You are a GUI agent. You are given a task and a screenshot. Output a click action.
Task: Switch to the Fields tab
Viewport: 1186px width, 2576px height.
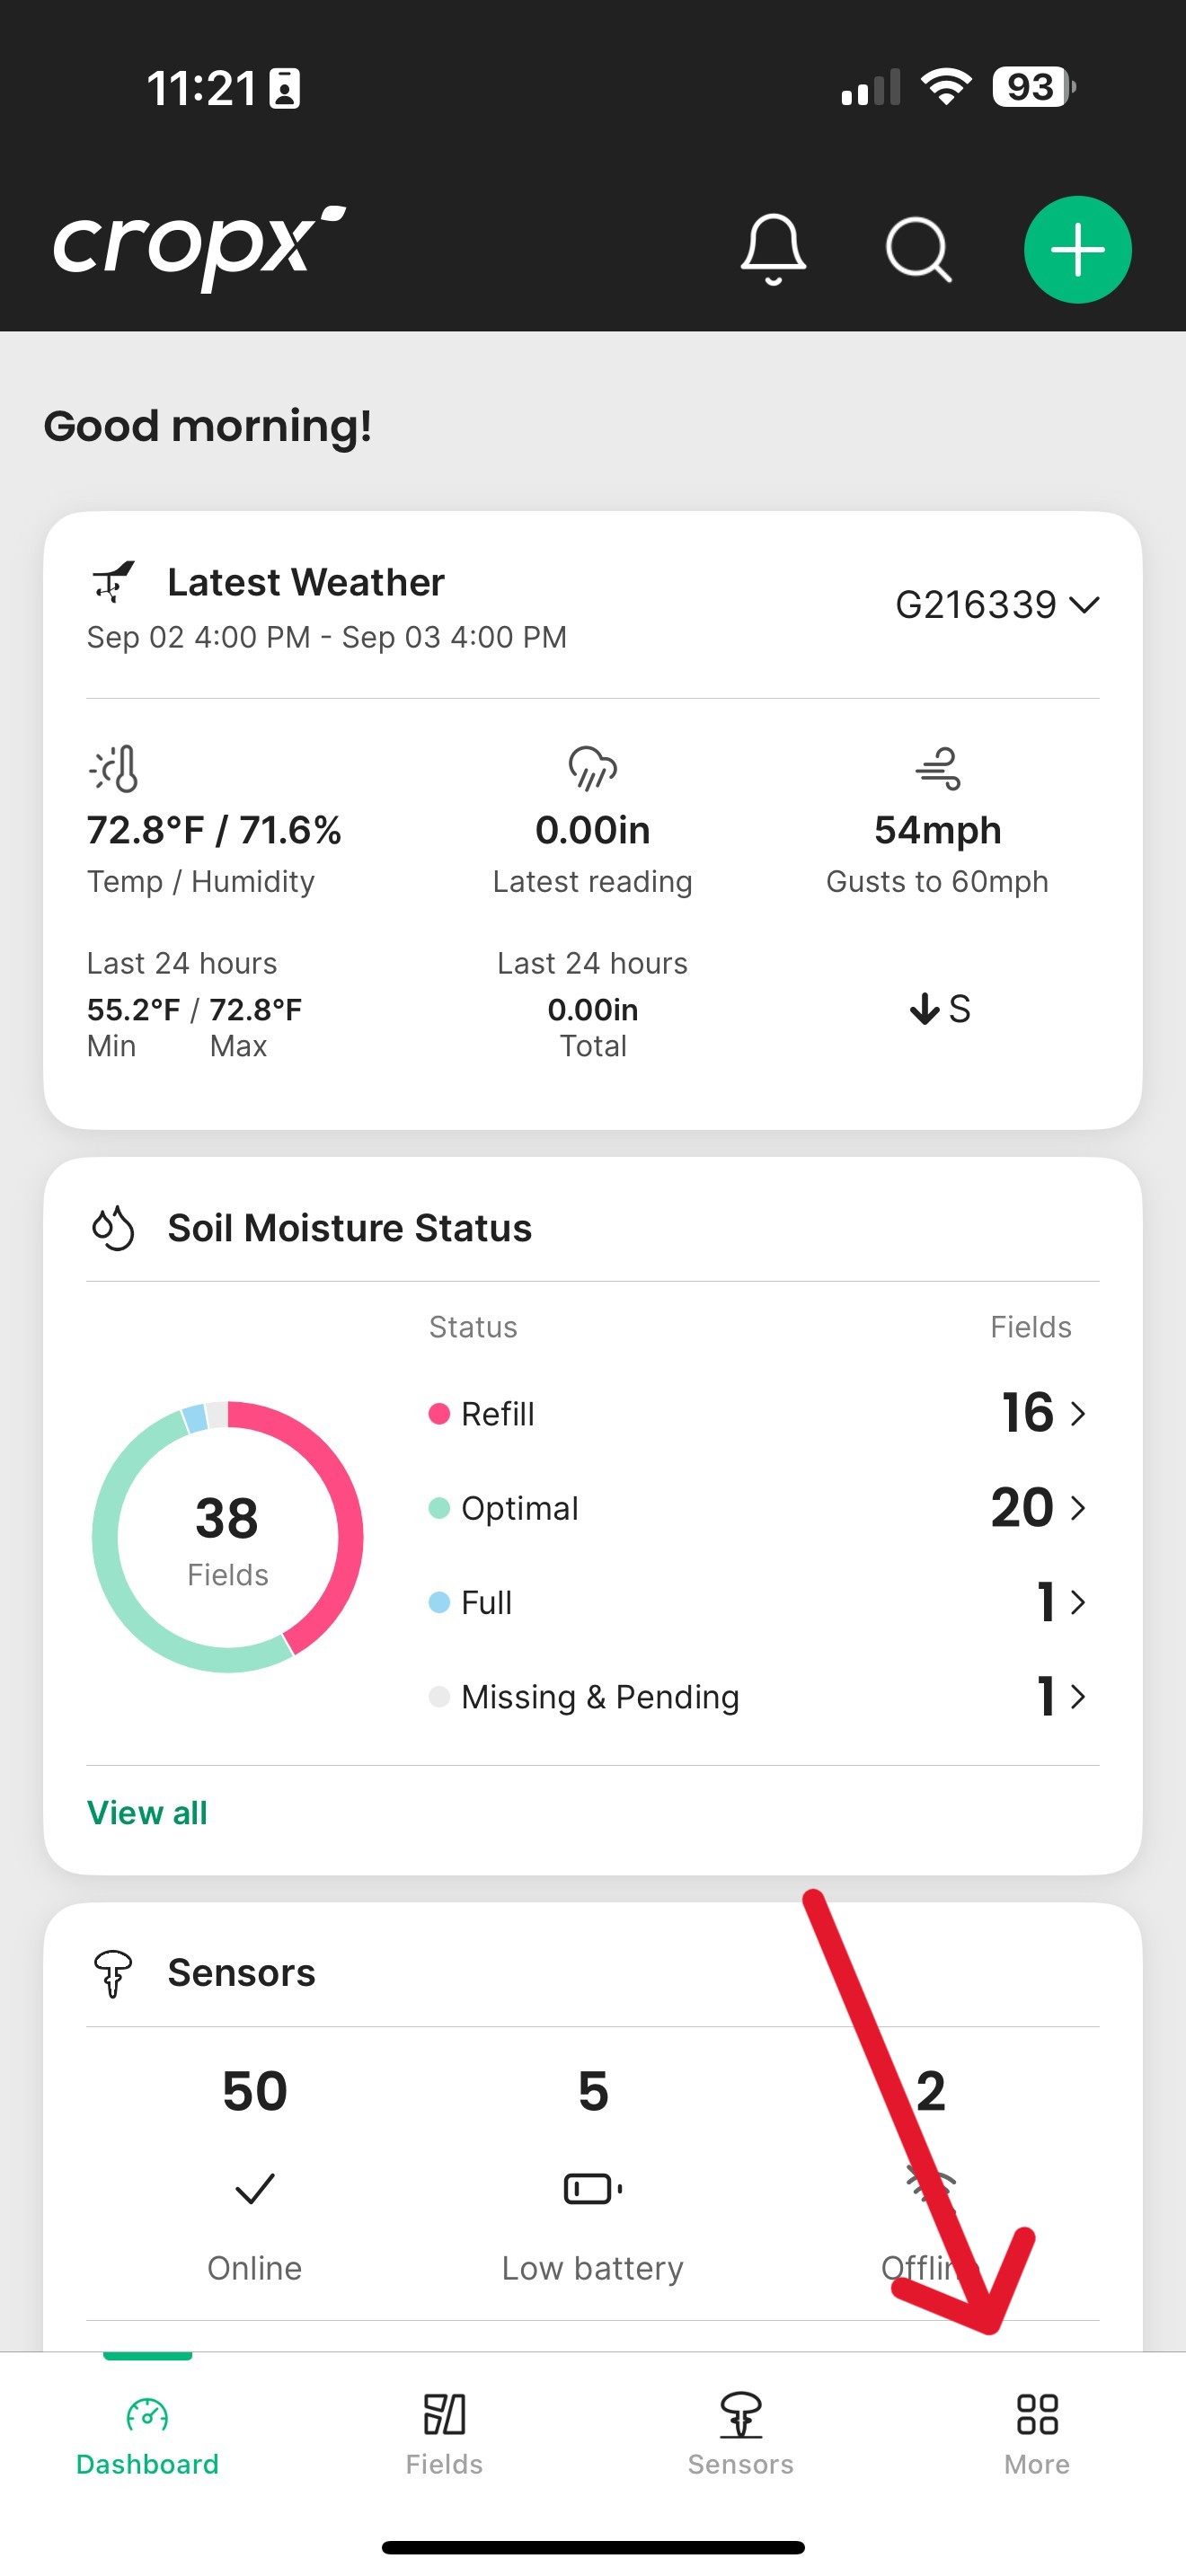tap(444, 2432)
